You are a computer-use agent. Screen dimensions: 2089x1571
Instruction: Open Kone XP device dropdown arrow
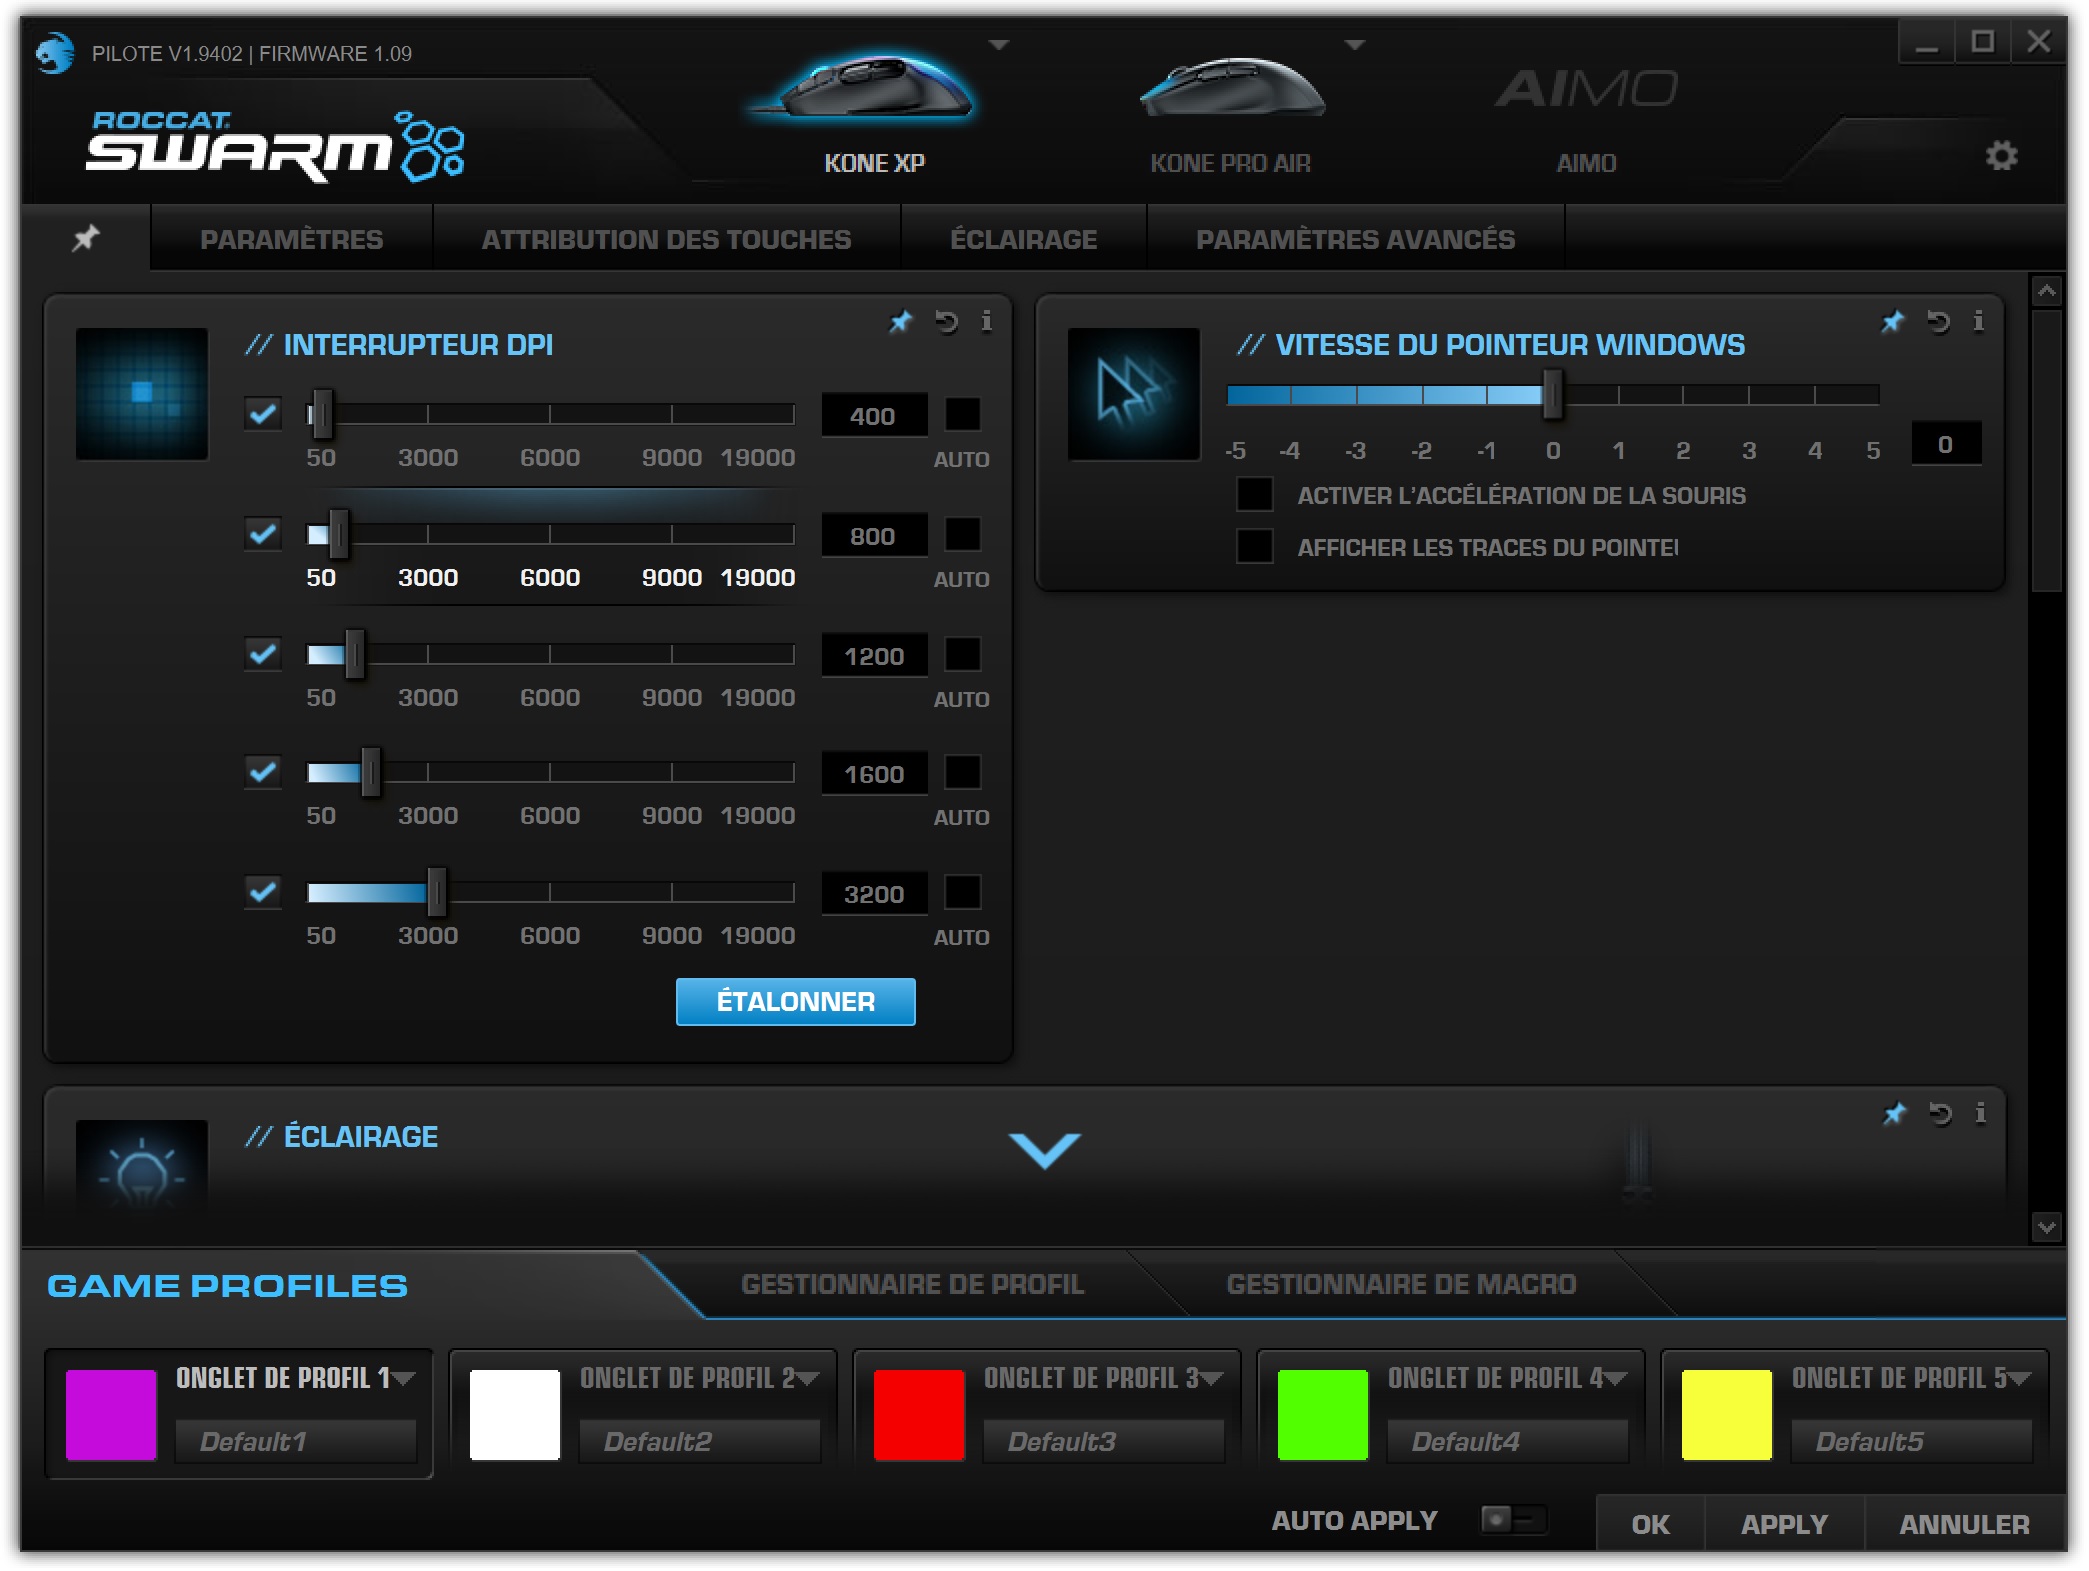click(999, 45)
